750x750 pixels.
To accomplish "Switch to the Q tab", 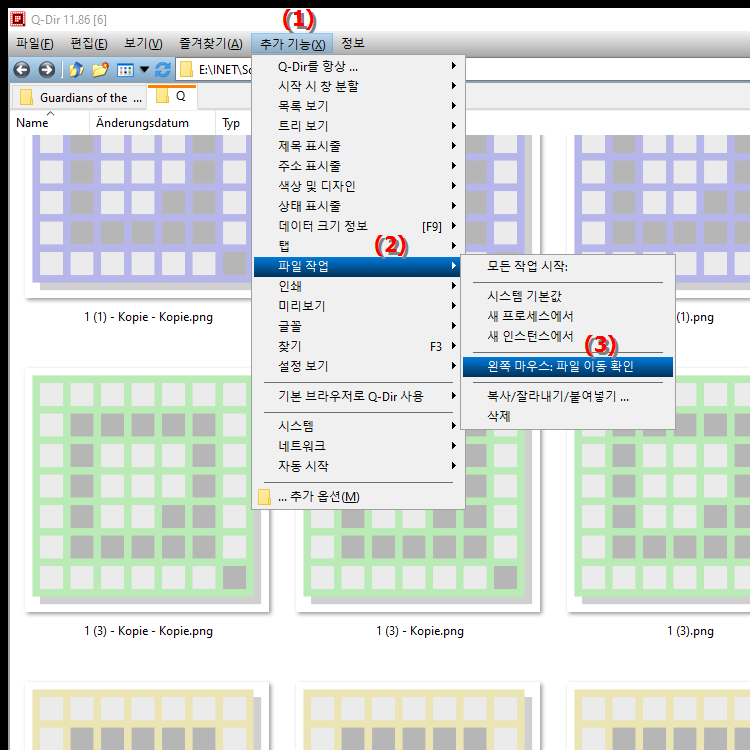I will pos(172,97).
